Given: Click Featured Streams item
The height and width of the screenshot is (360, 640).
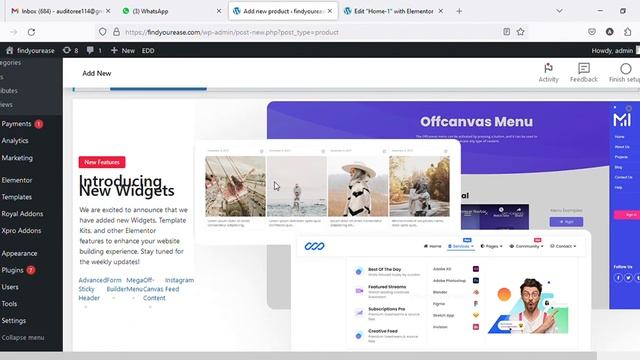Looking at the screenshot, I should [388, 291].
